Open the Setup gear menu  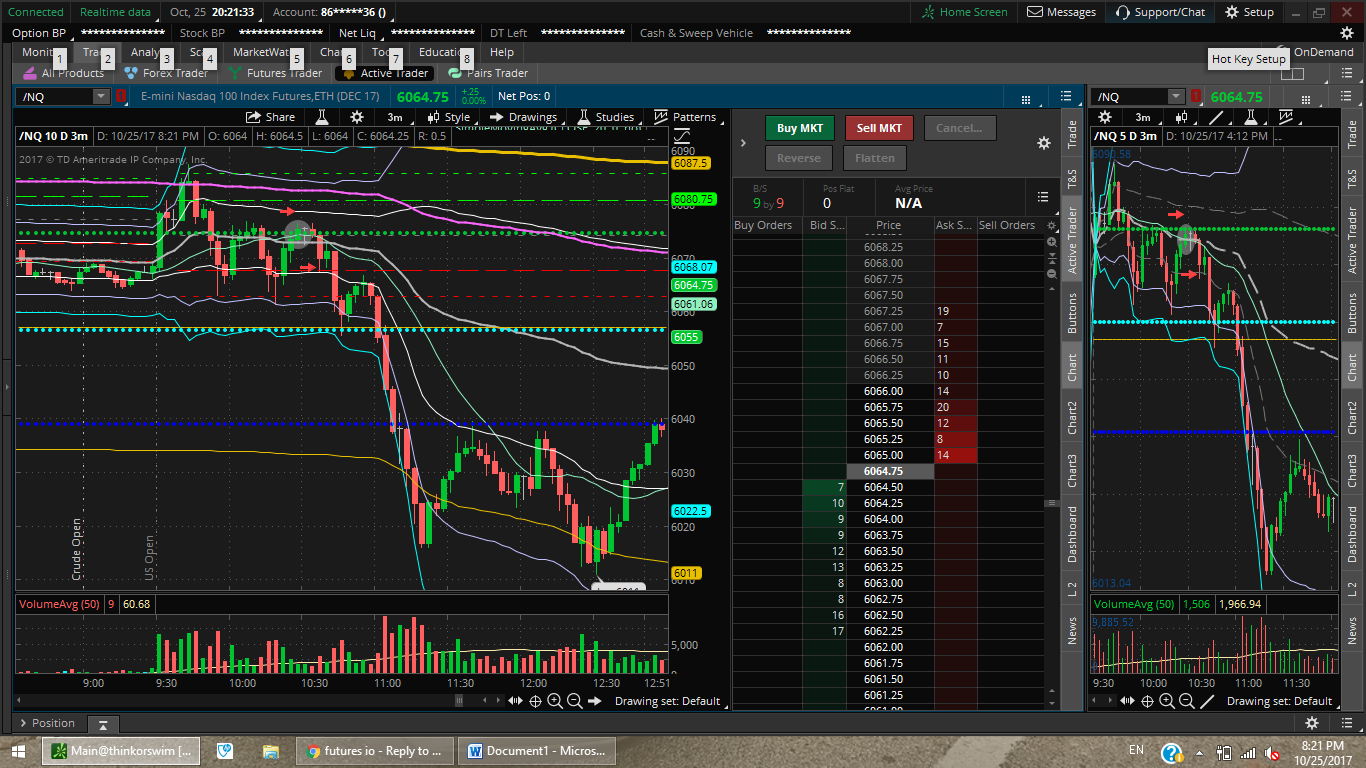pyautogui.click(x=1250, y=12)
